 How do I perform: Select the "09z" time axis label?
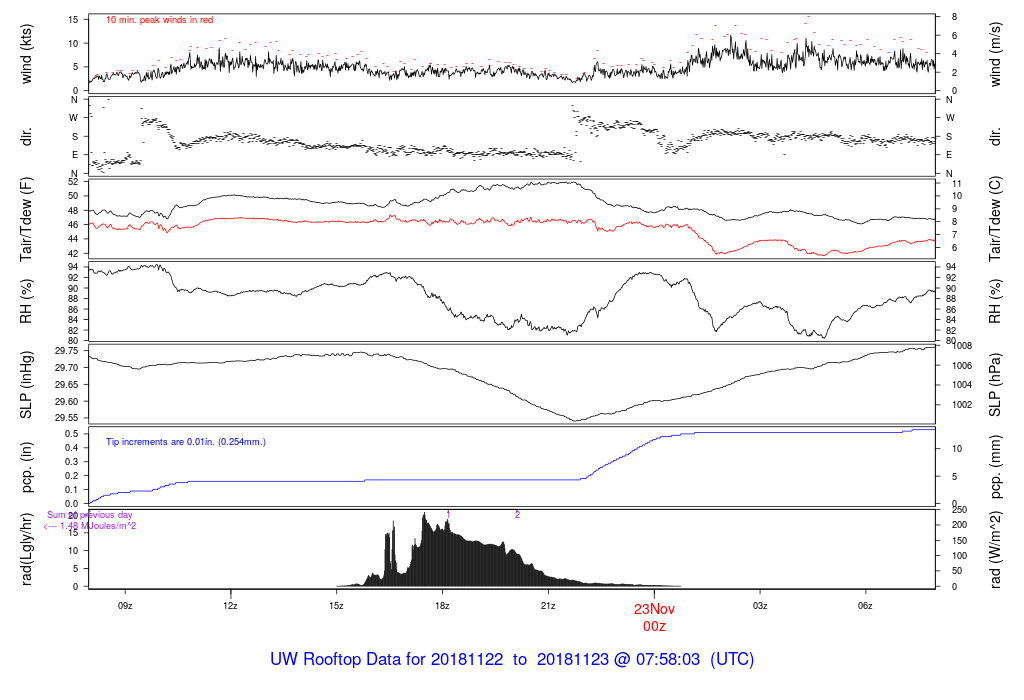[x=125, y=606]
